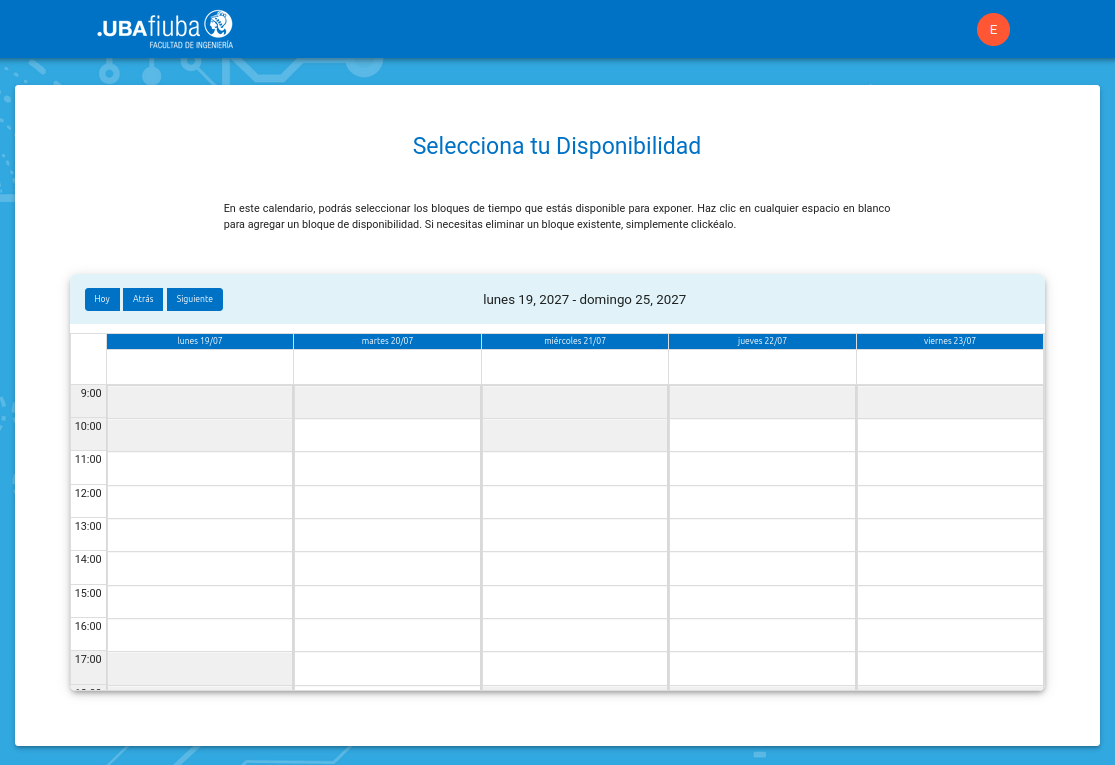Click the Thursday 10:00 time slot
This screenshot has width=1115, height=765.
pyautogui.click(x=762, y=435)
